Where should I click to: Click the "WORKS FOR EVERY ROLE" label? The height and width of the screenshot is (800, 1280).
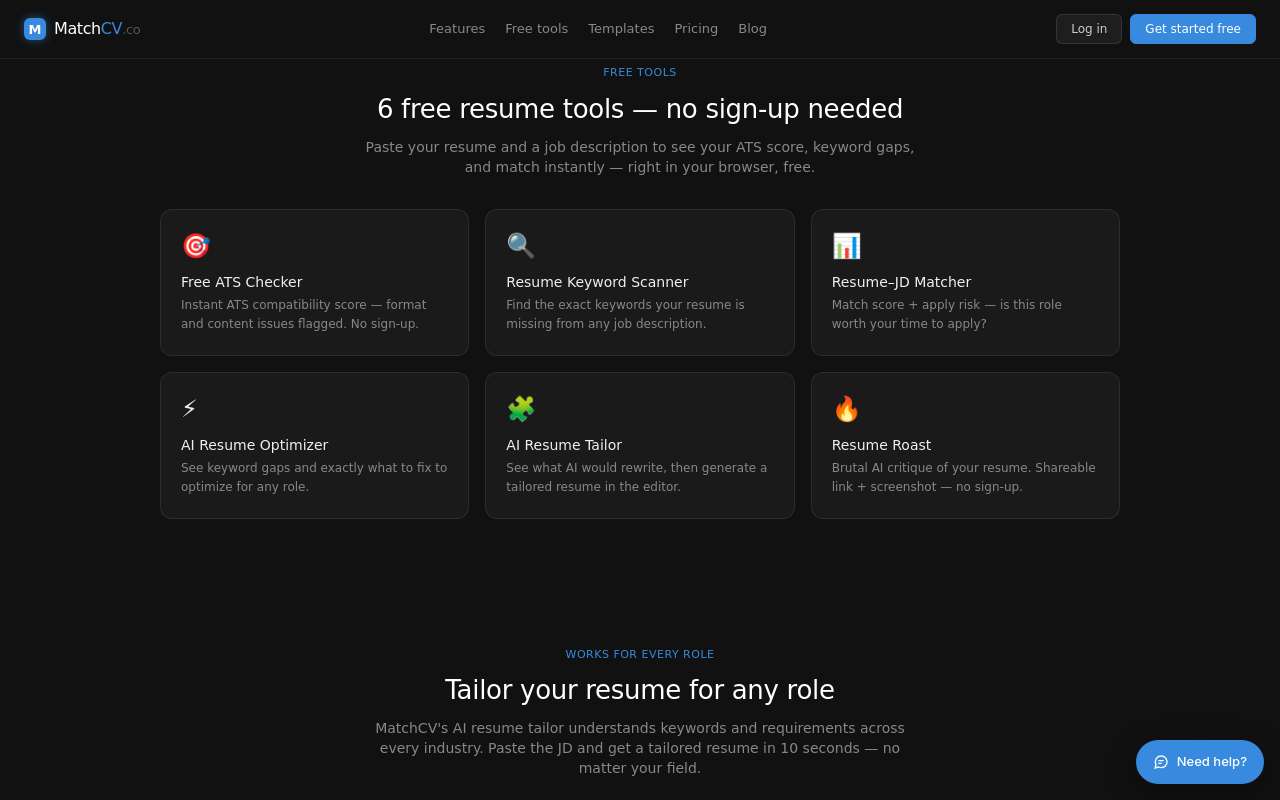pos(640,654)
